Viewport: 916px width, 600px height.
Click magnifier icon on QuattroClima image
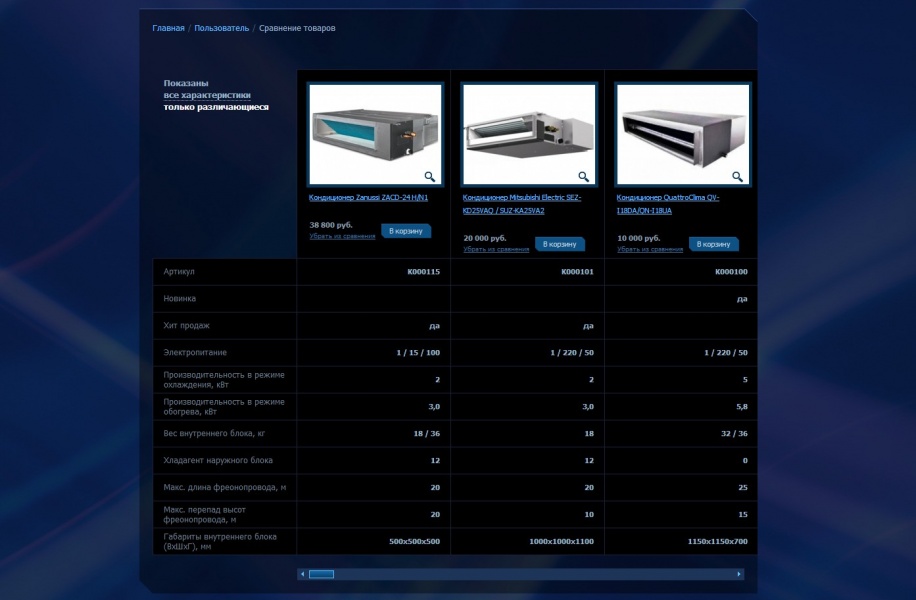pyautogui.click(x=737, y=176)
